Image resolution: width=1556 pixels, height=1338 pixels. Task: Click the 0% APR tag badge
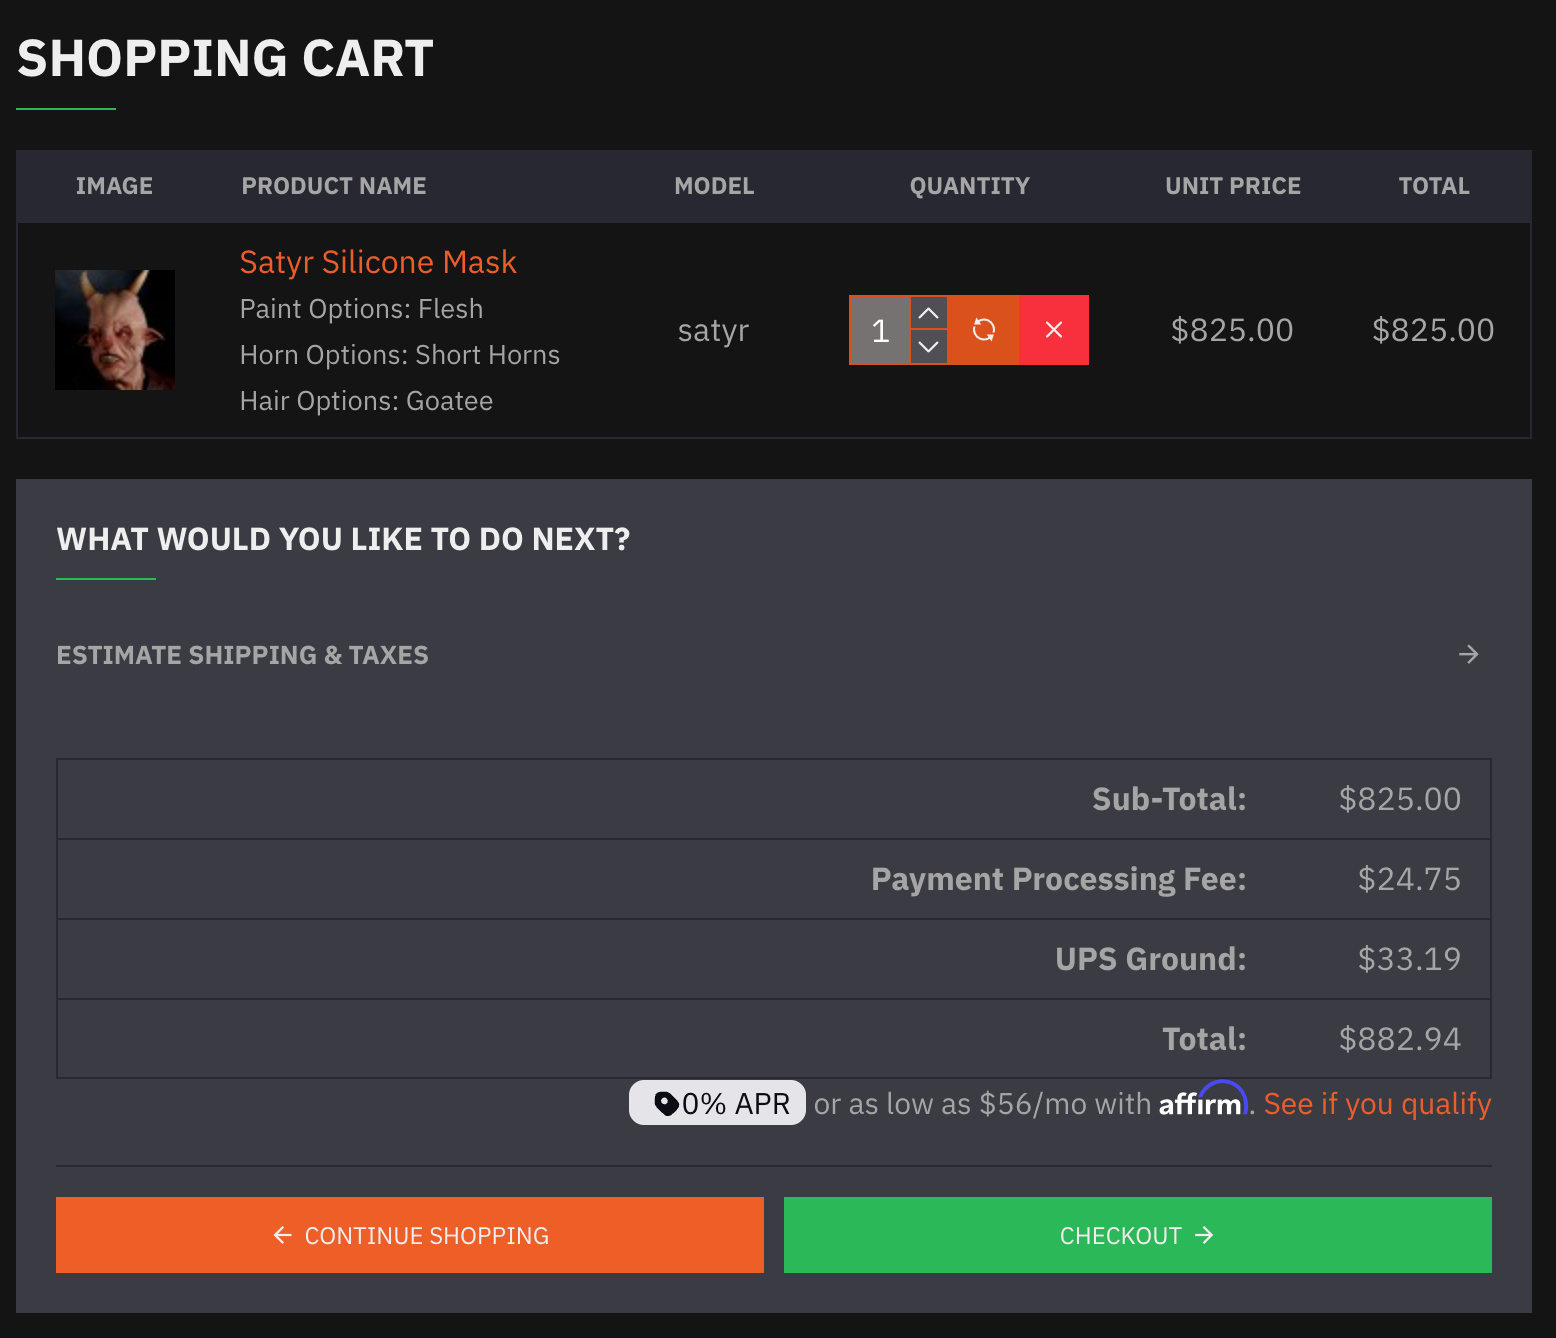coord(718,1103)
